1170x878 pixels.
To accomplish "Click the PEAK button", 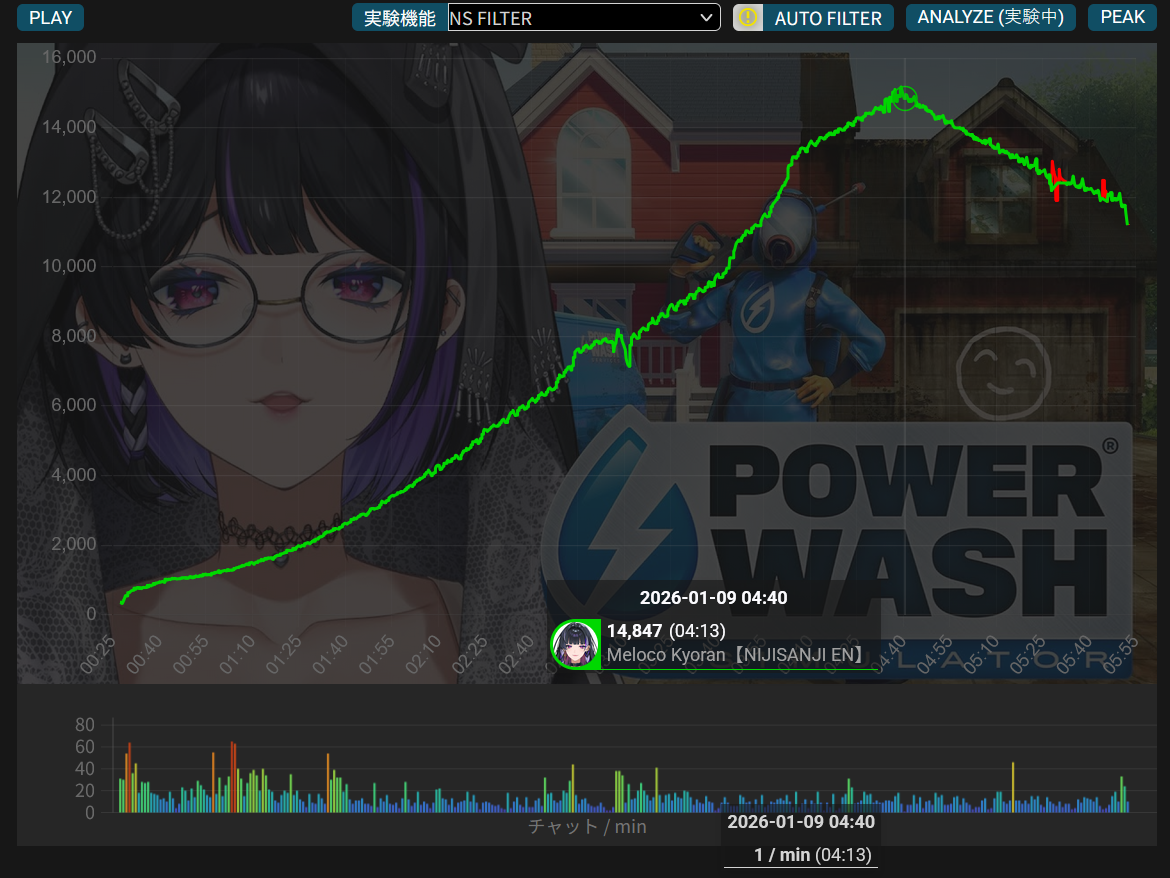I will point(1121,17).
